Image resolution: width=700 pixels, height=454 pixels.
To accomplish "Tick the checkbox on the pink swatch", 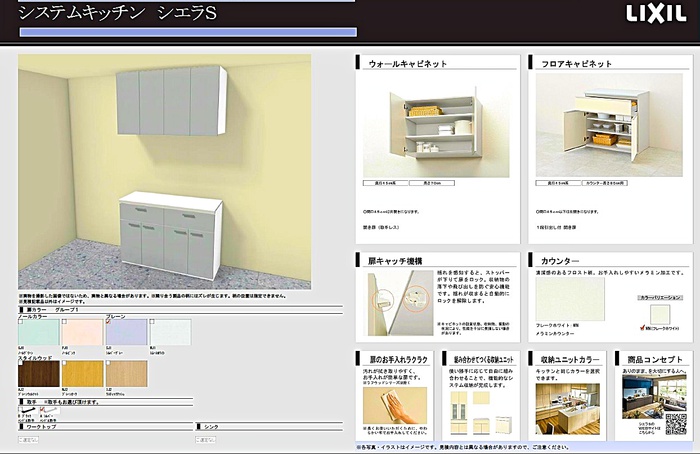I will [x=66, y=320].
